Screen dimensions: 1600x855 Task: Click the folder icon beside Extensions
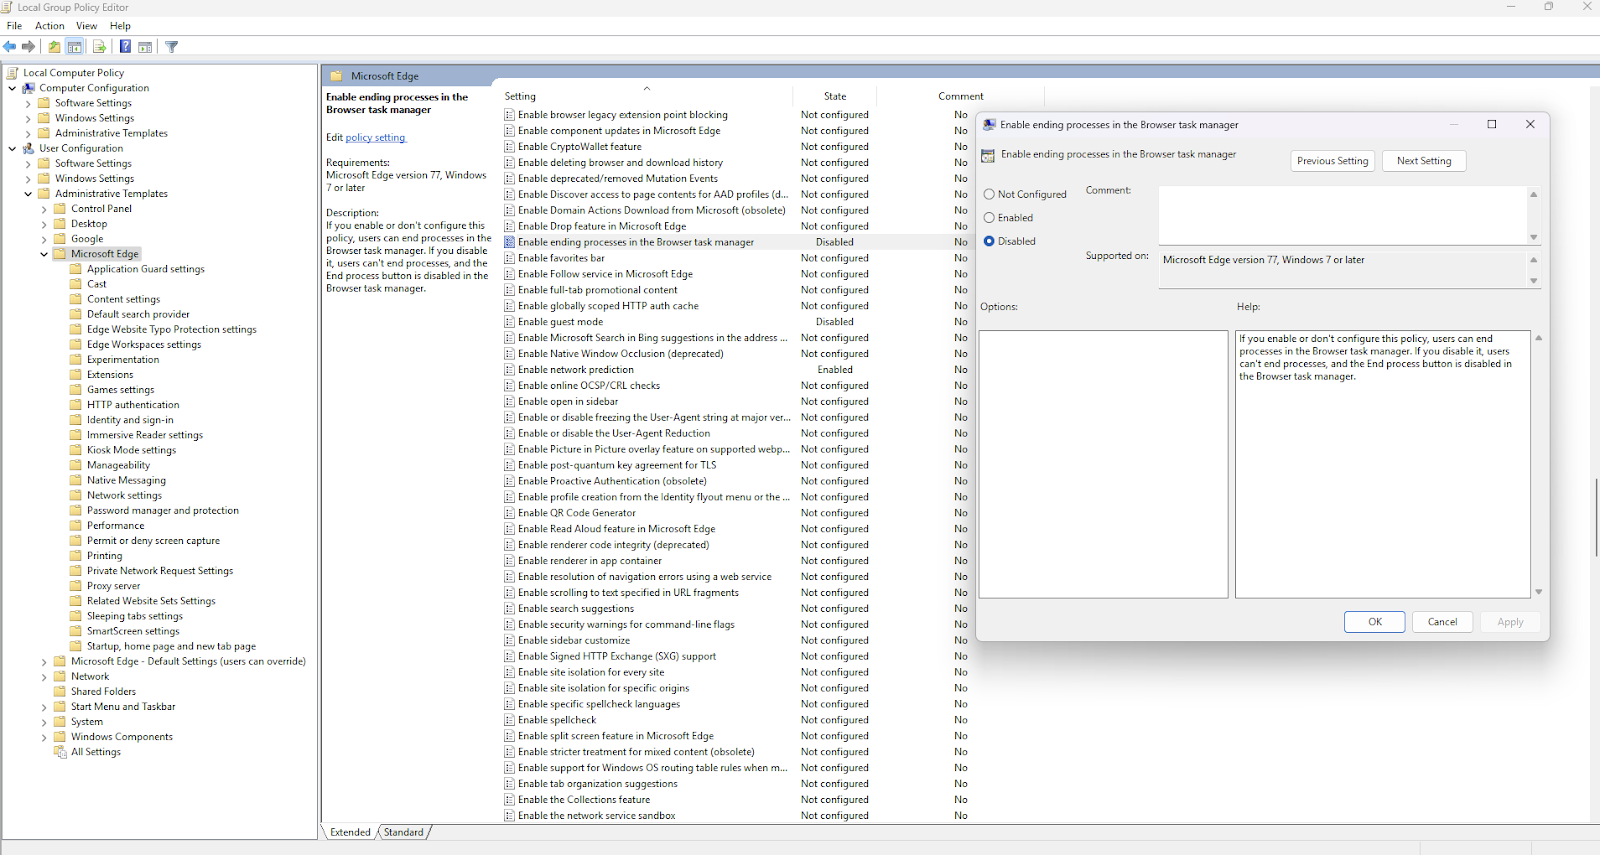[x=76, y=375]
